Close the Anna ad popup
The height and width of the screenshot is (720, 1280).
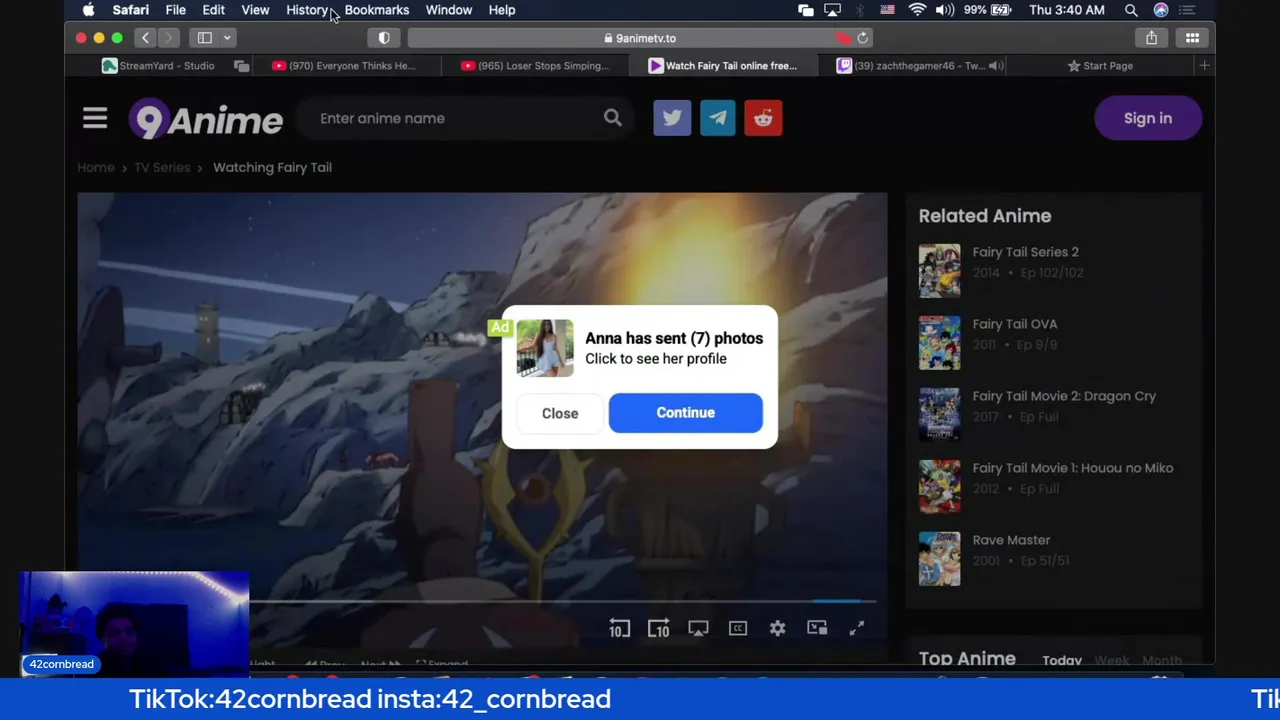(560, 413)
